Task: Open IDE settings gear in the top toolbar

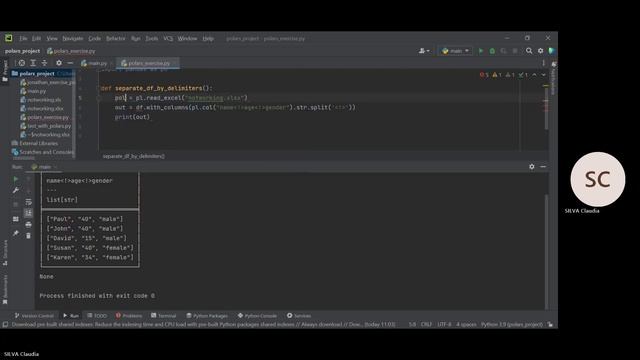Action: point(540,51)
